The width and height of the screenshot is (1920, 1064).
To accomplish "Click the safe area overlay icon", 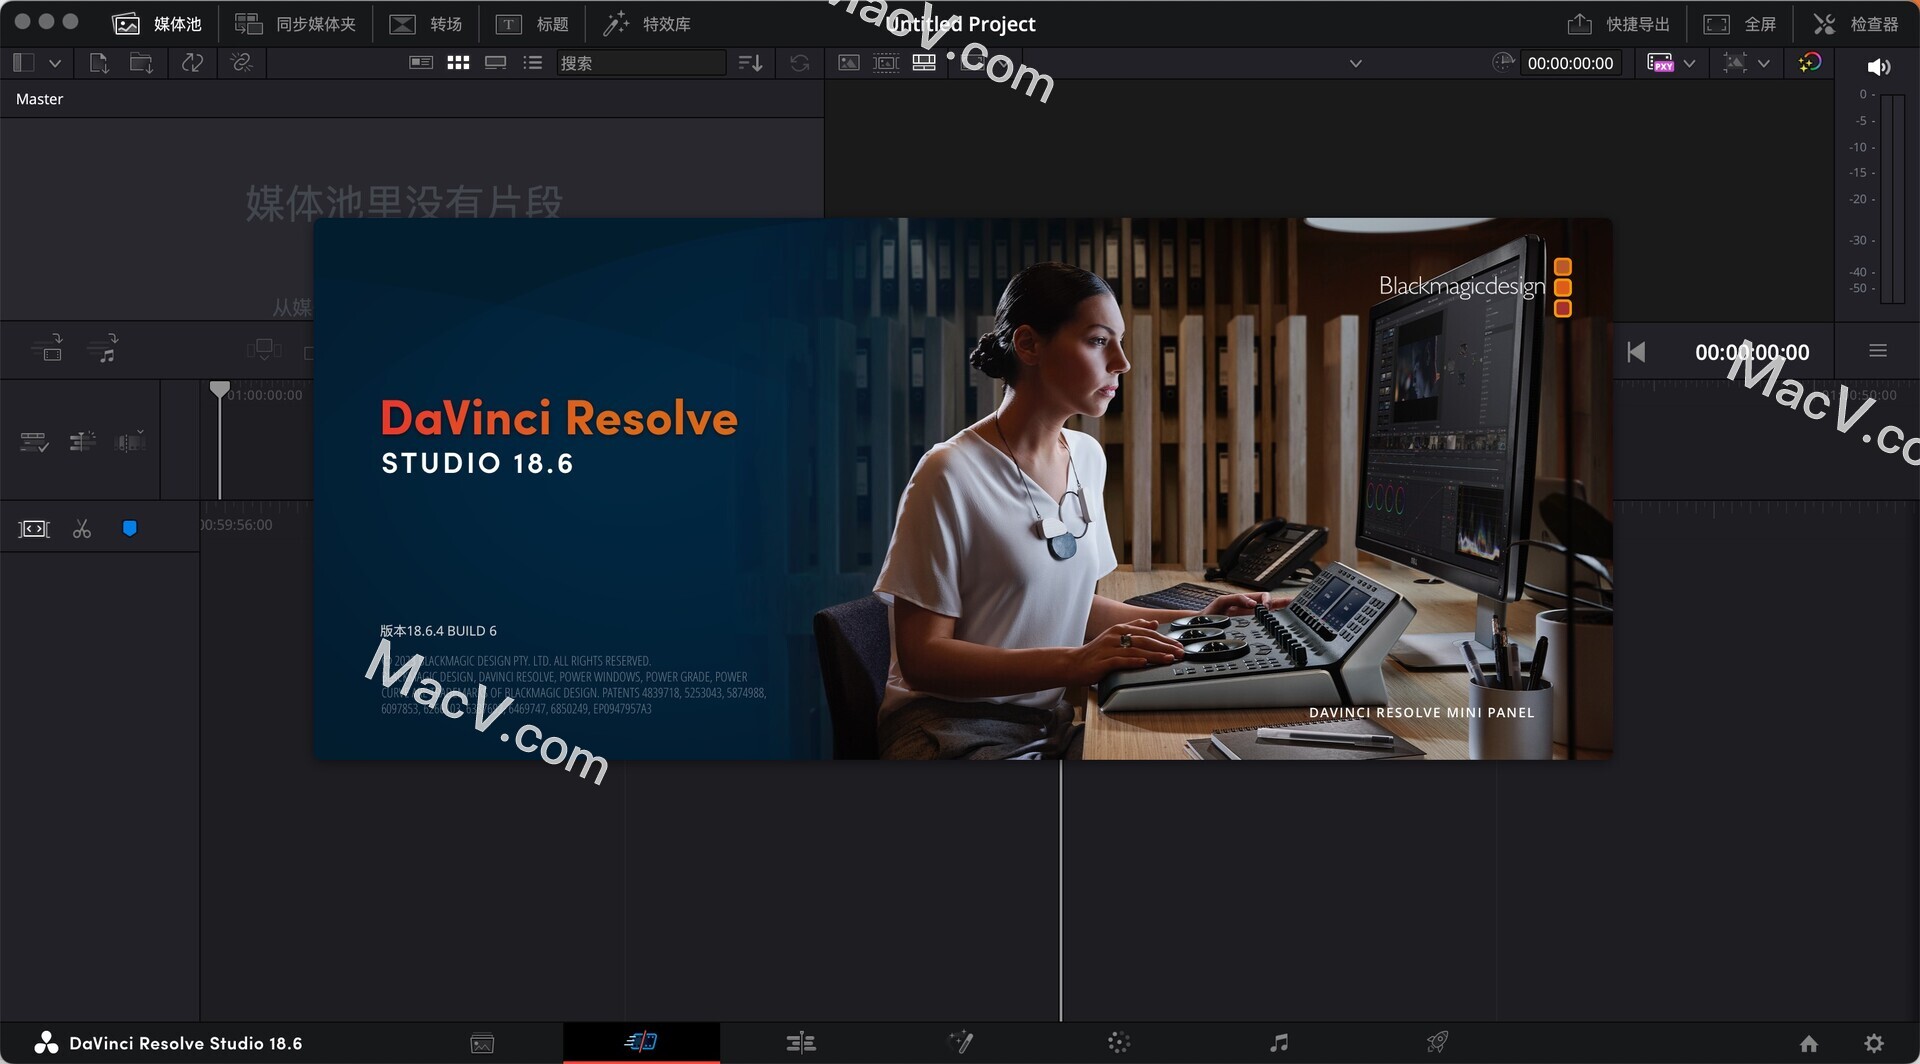I will (x=1735, y=63).
